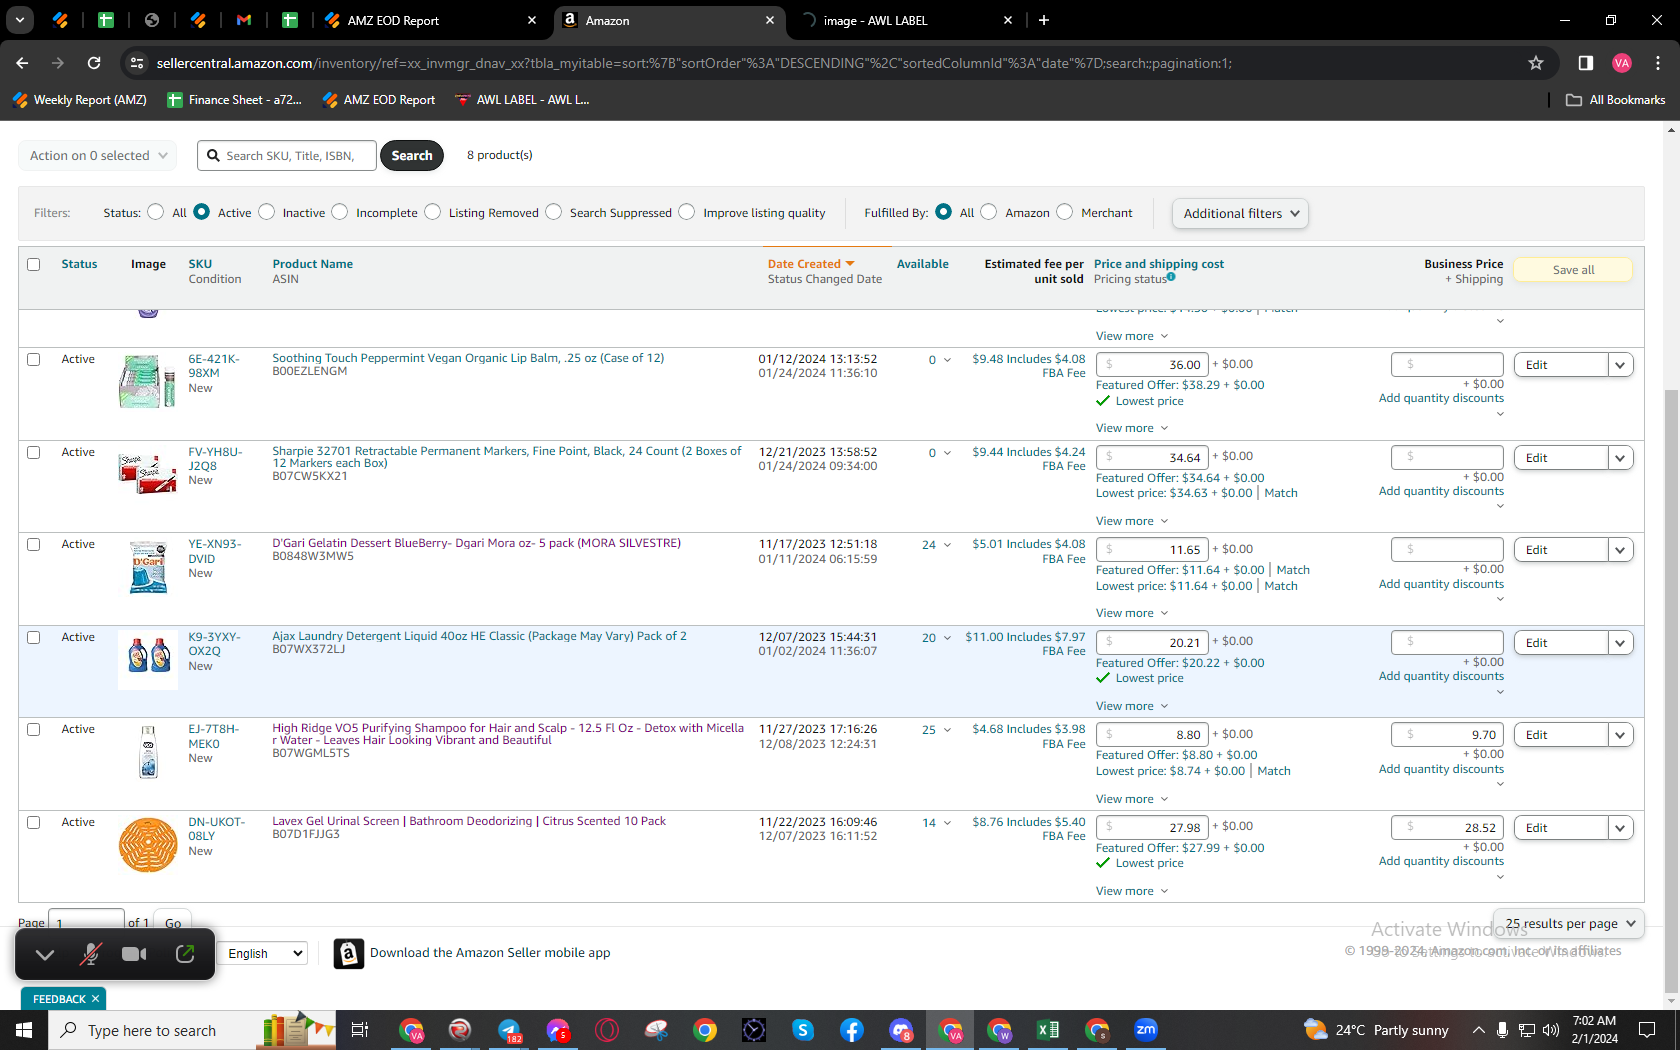
Task: Click the price field showing 36.00
Action: (x=1152, y=365)
